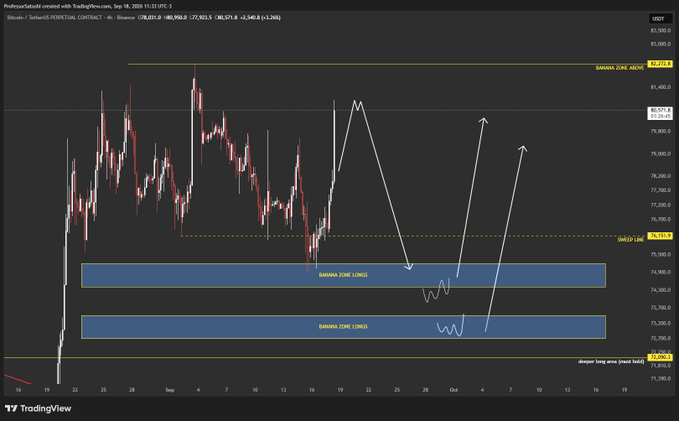Screen dimensions: 679x421
Task: Select the open value 78,031.0
Action: [149, 17]
